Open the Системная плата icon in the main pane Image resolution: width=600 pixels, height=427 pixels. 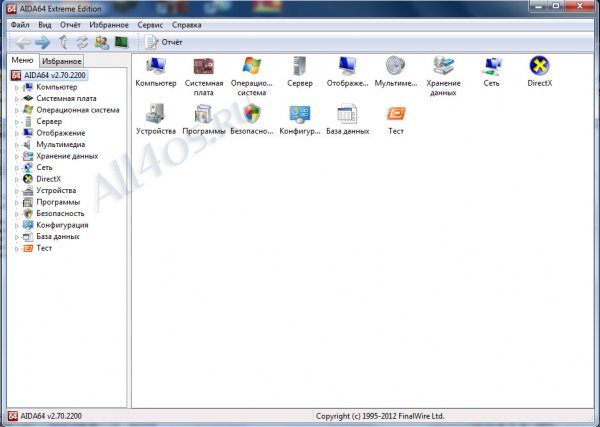point(204,77)
